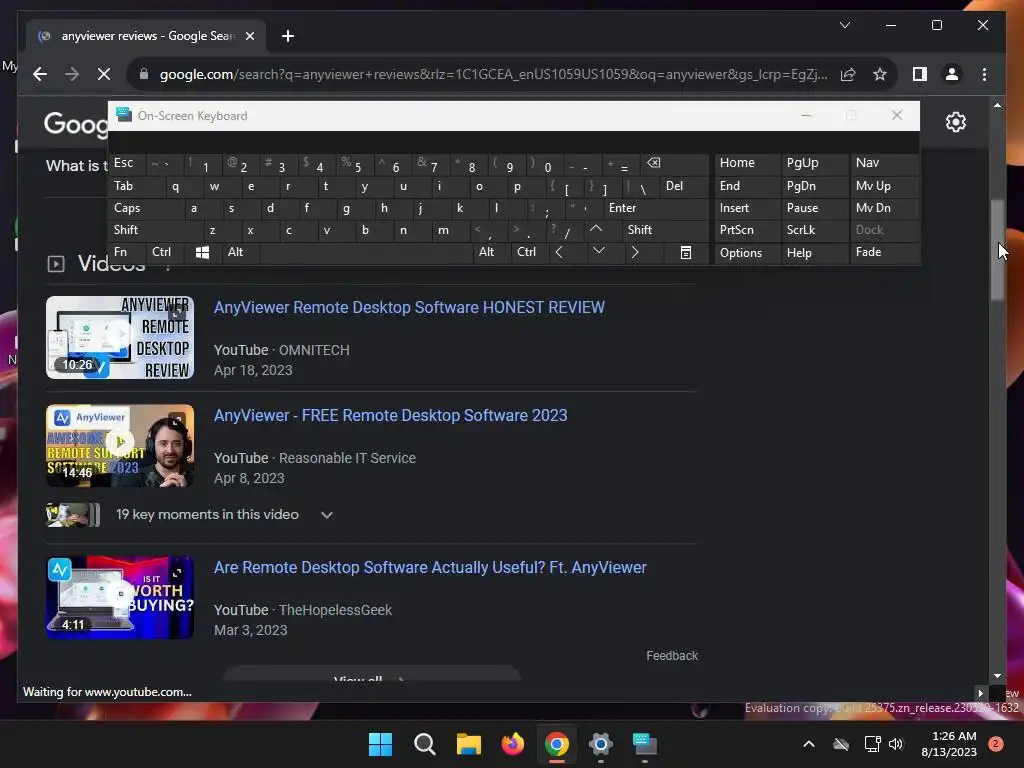Open Chrome side panel icon
The width and height of the screenshot is (1024, 768).
tap(920, 74)
